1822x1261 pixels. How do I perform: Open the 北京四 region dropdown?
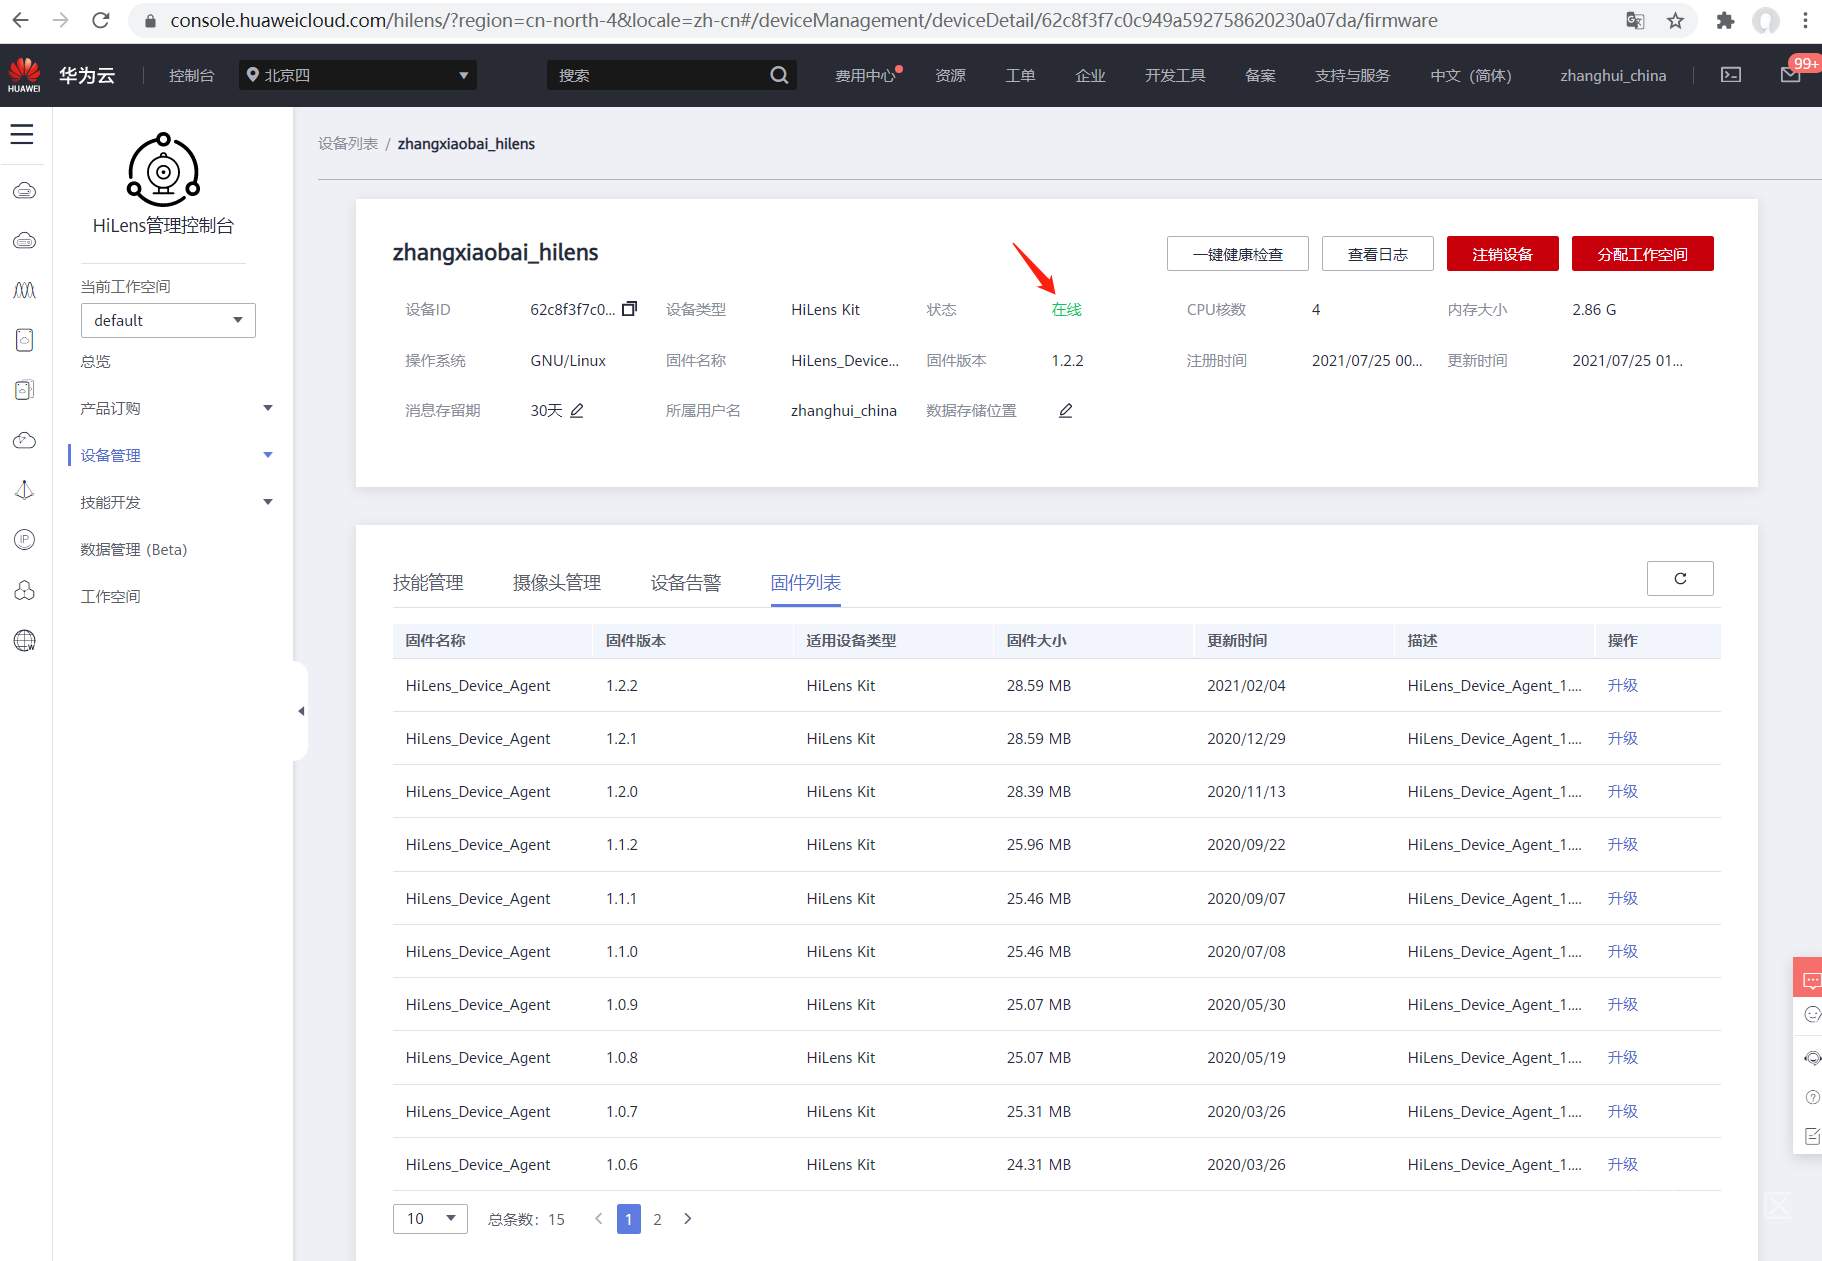(x=358, y=75)
